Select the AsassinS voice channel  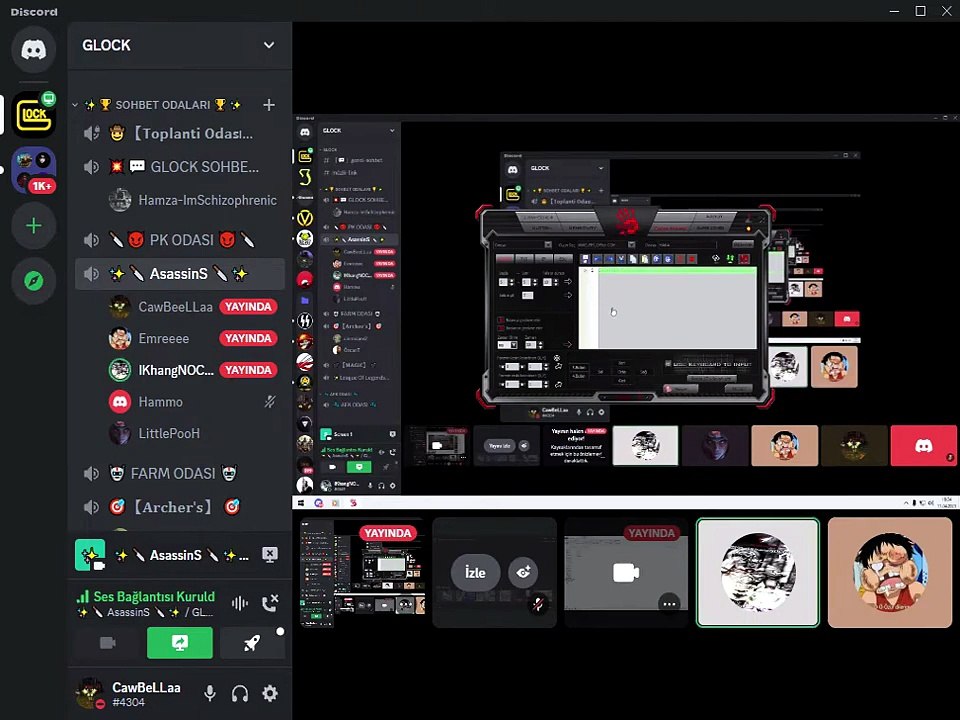pos(180,274)
